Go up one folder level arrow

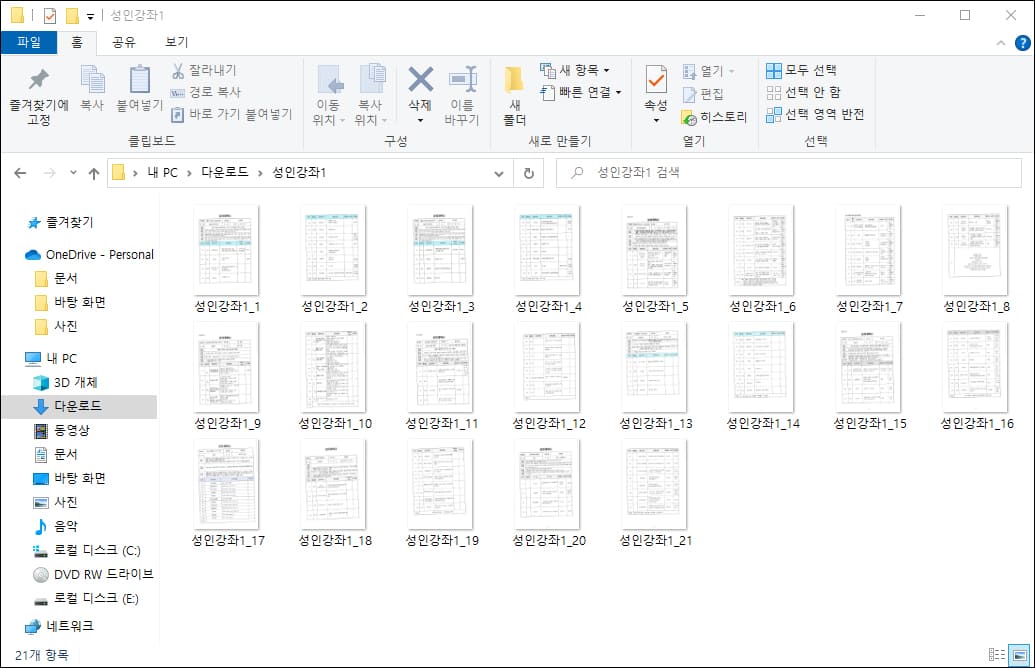click(94, 173)
